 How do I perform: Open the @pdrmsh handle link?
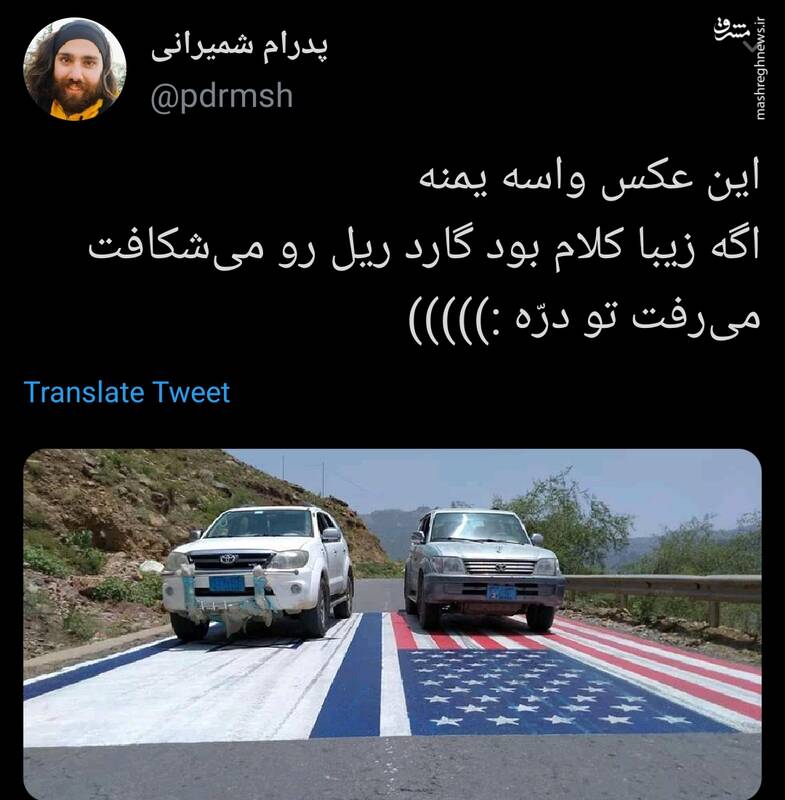(x=222, y=97)
